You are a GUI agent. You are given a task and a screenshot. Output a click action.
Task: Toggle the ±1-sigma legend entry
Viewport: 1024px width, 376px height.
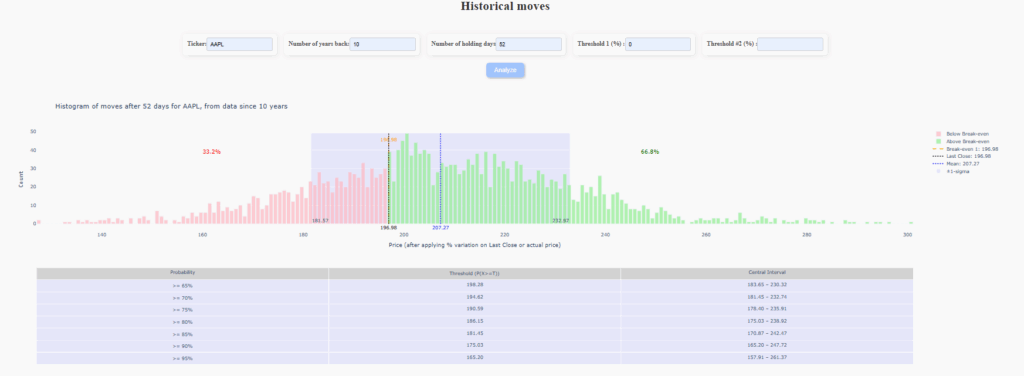point(952,171)
